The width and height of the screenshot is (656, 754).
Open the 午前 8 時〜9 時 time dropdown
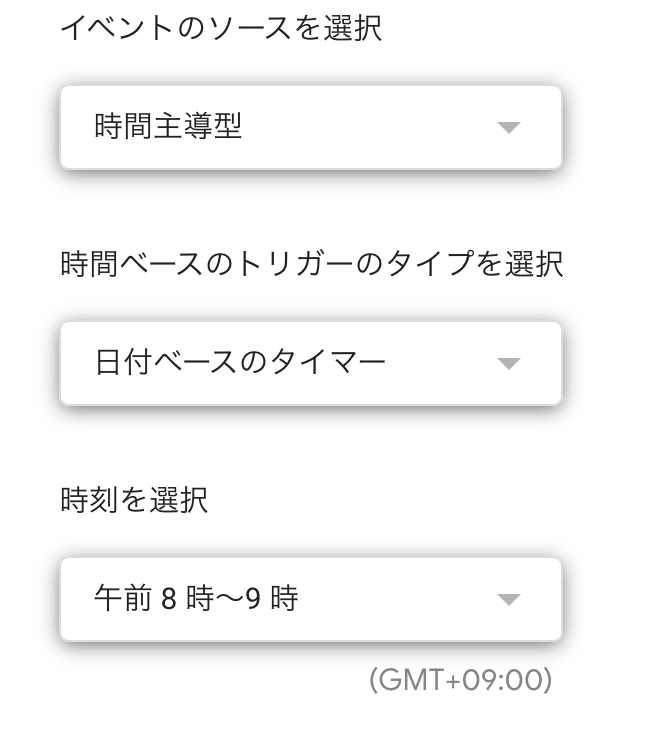pyautogui.click(x=310, y=599)
